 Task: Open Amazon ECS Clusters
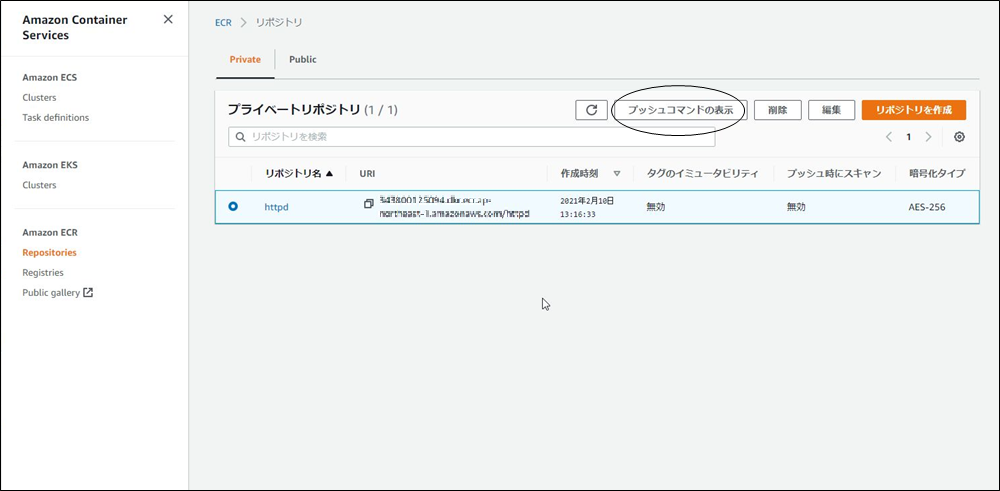[x=39, y=98]
